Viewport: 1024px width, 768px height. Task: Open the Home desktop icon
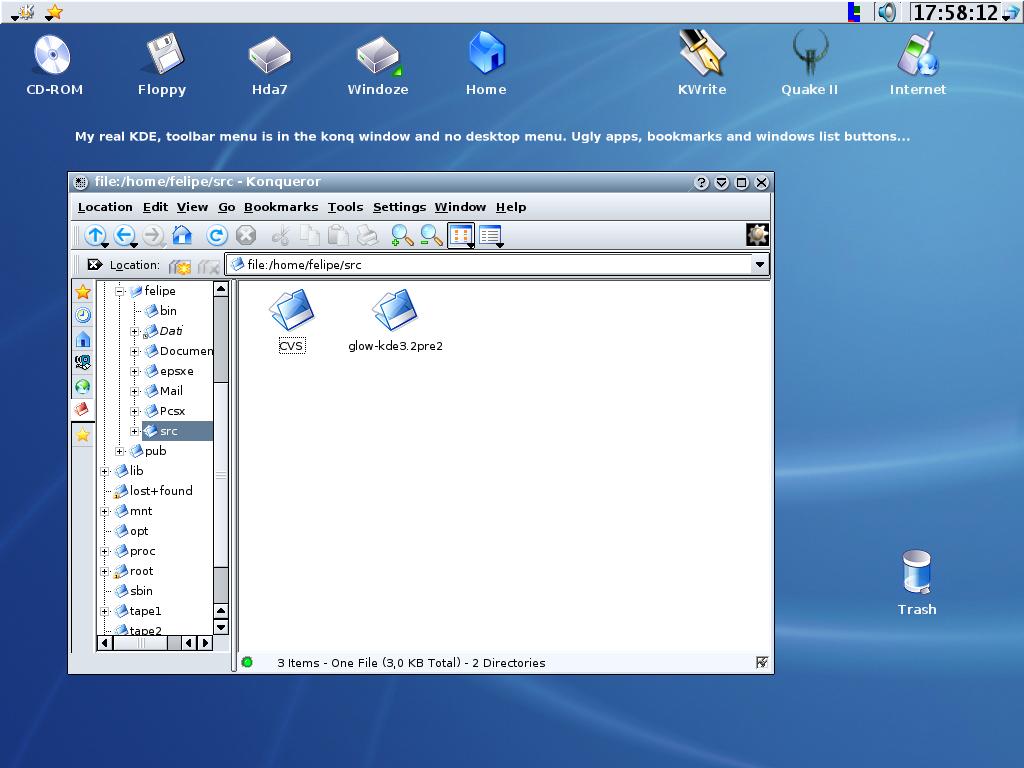(486, 64)
